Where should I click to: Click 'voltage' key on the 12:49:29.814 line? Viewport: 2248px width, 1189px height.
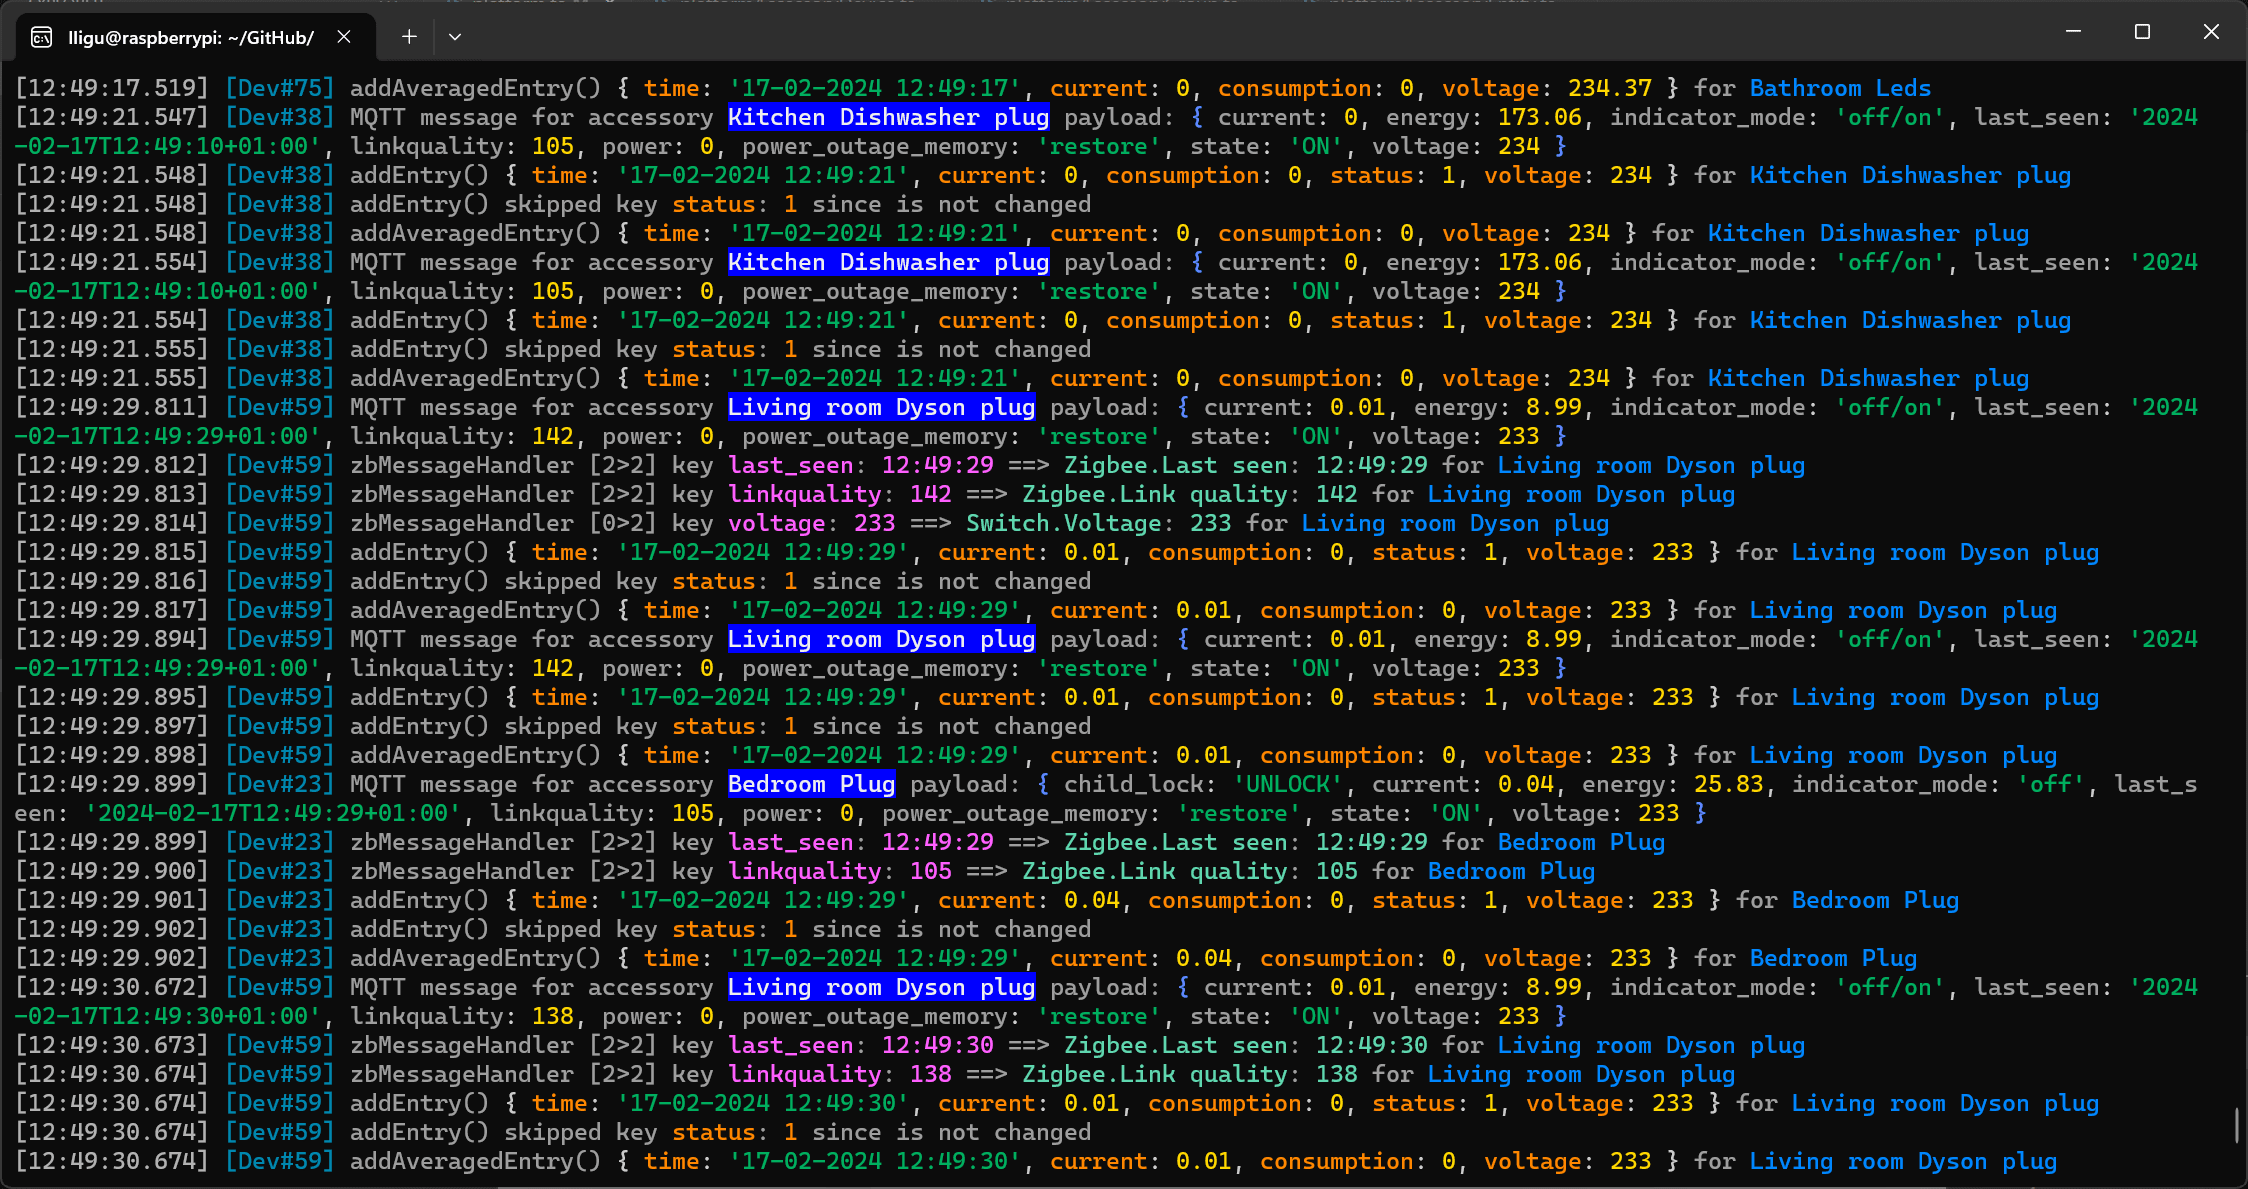776,523
